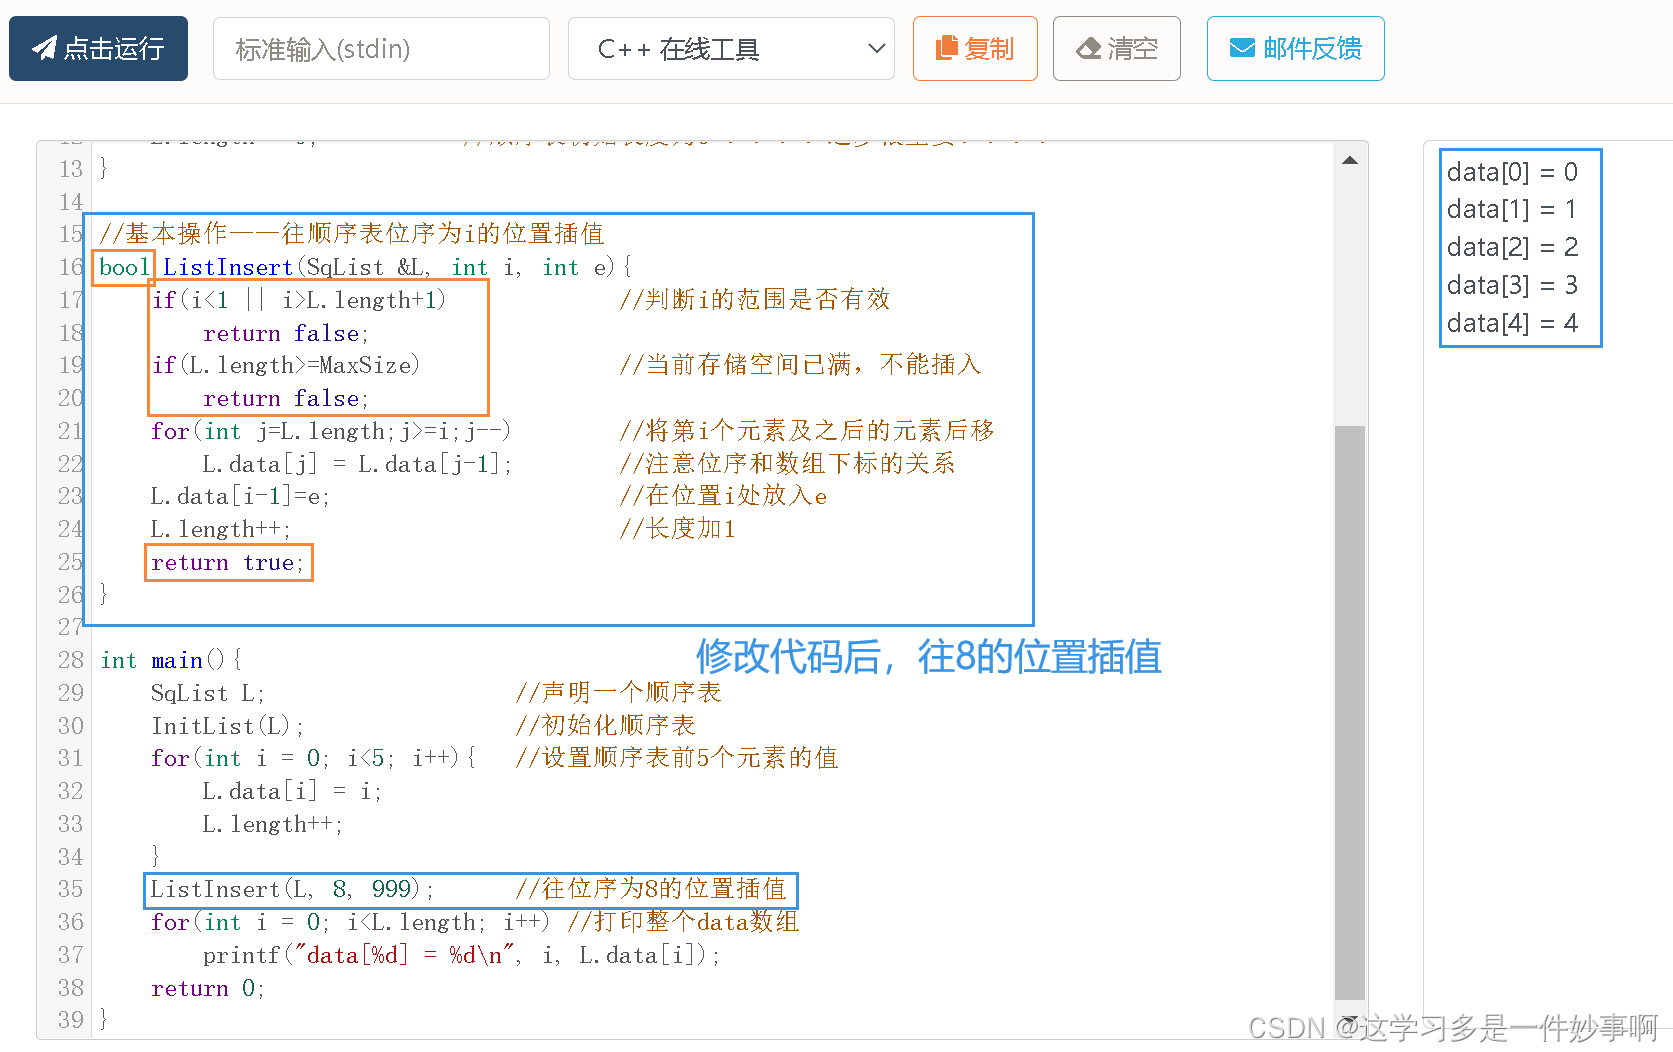Click the line 33 L.length++ statement

[273, 824]
